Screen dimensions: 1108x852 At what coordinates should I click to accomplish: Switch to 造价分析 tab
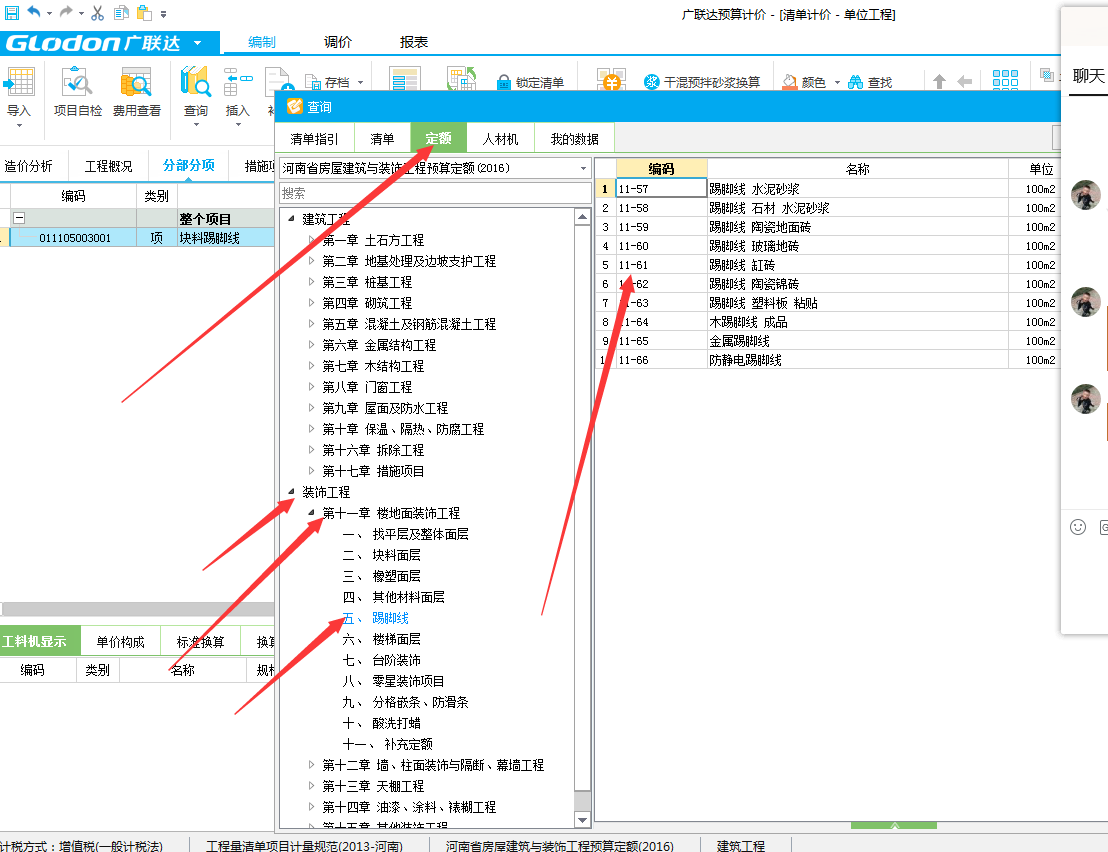(x=28, y=166)
